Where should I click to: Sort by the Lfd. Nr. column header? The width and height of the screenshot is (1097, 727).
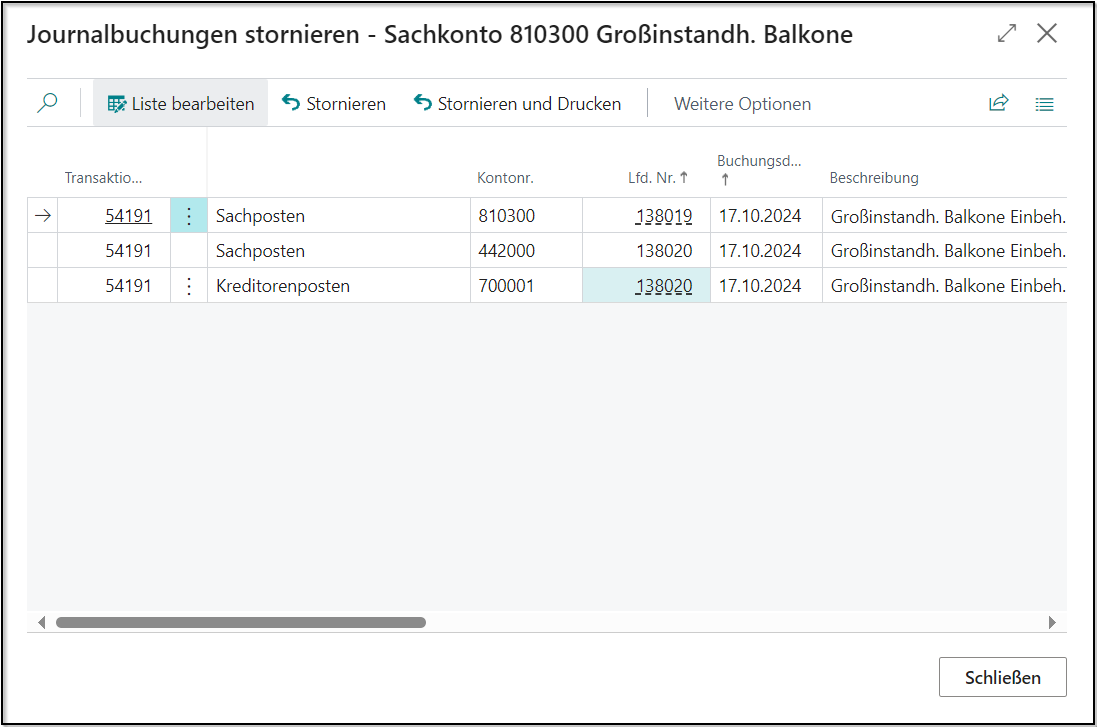[x=651, y=178]
